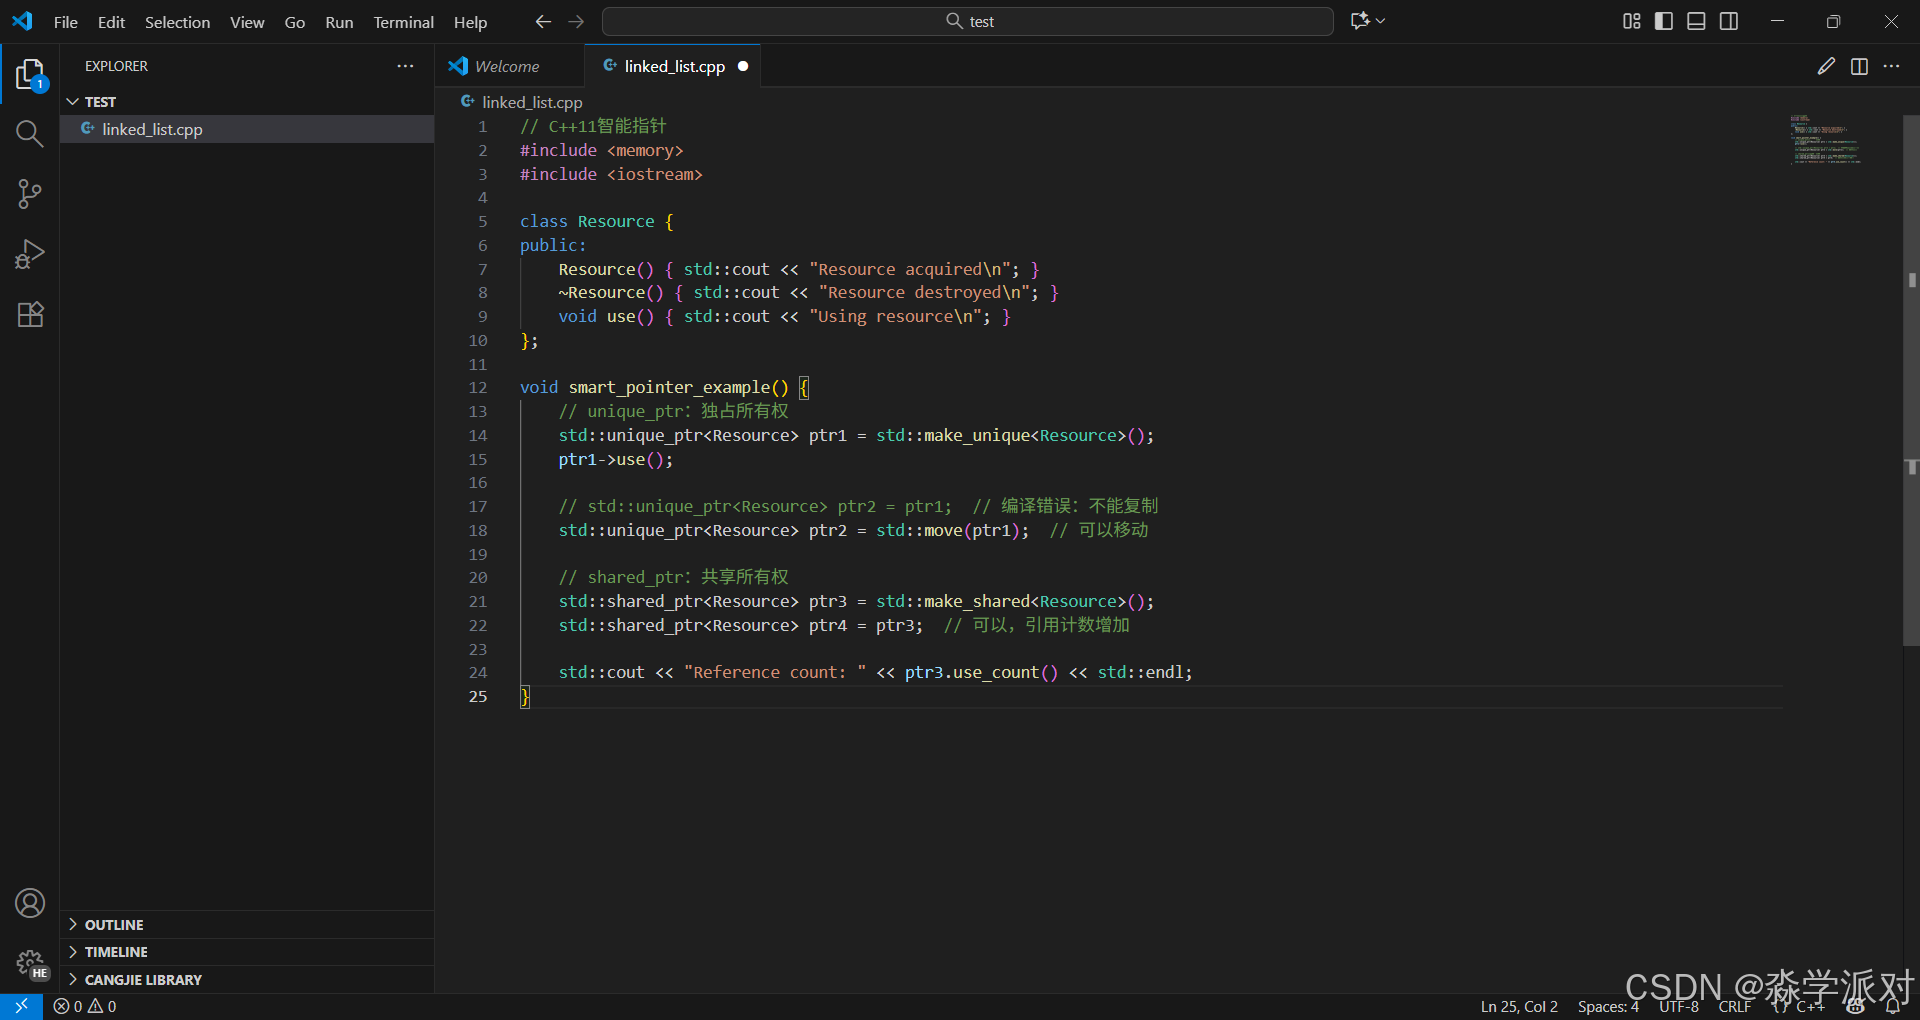The width and height of the screenshot is (1920, 1020).
Task: Open the Search view in the activity bar
Action: coord(30,134)
